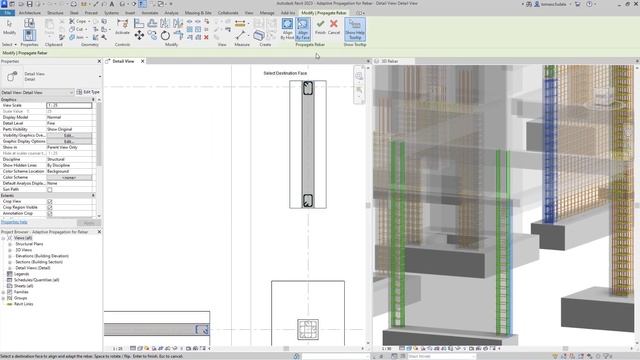Click the zoom control in Detail View navigation bar

(359, 76)
